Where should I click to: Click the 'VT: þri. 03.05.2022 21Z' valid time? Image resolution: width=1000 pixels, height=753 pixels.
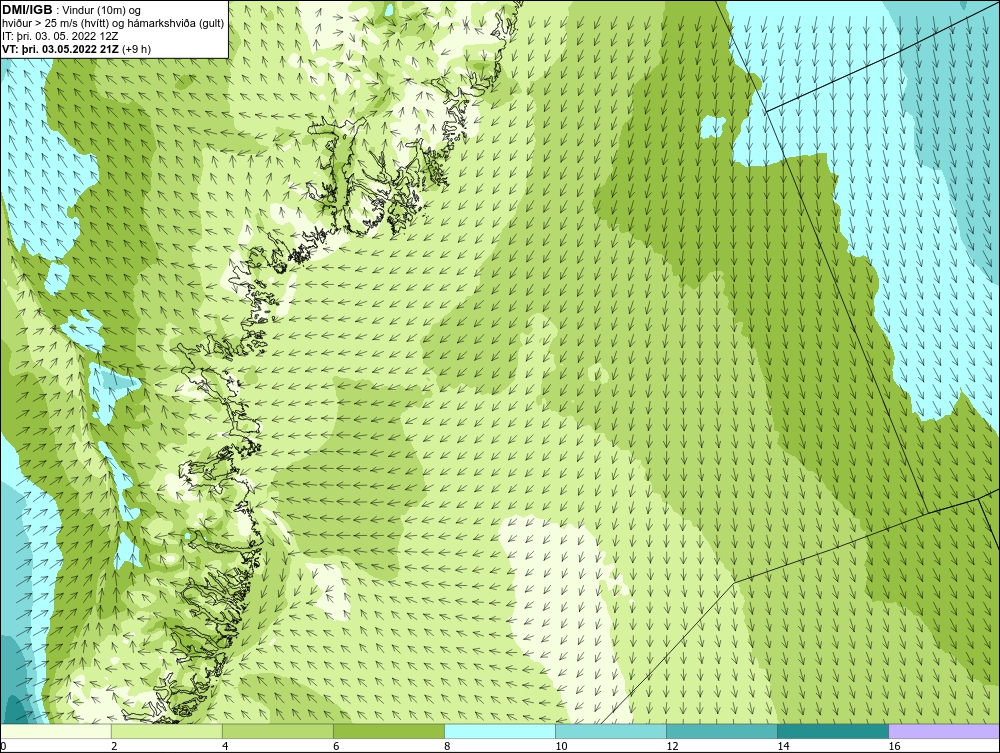(x=60, y=49)
